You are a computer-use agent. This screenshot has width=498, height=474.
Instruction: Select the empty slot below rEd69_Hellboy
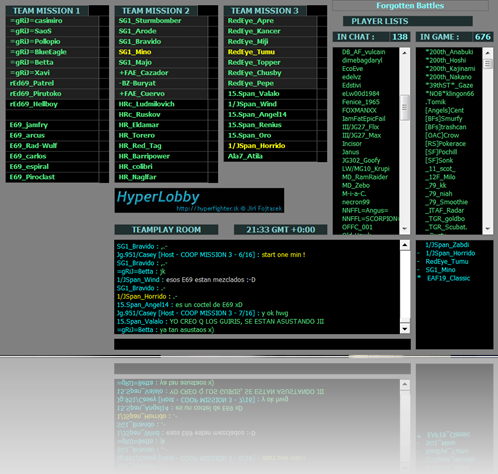pyautogui.click(x=52, y=115)
